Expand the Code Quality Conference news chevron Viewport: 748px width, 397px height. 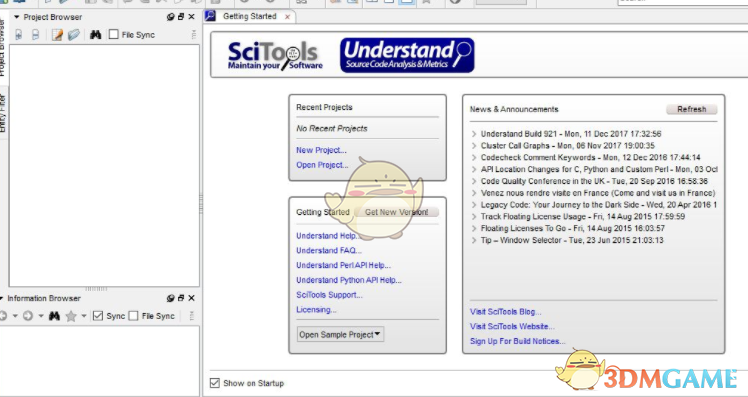tap(474, 181)
